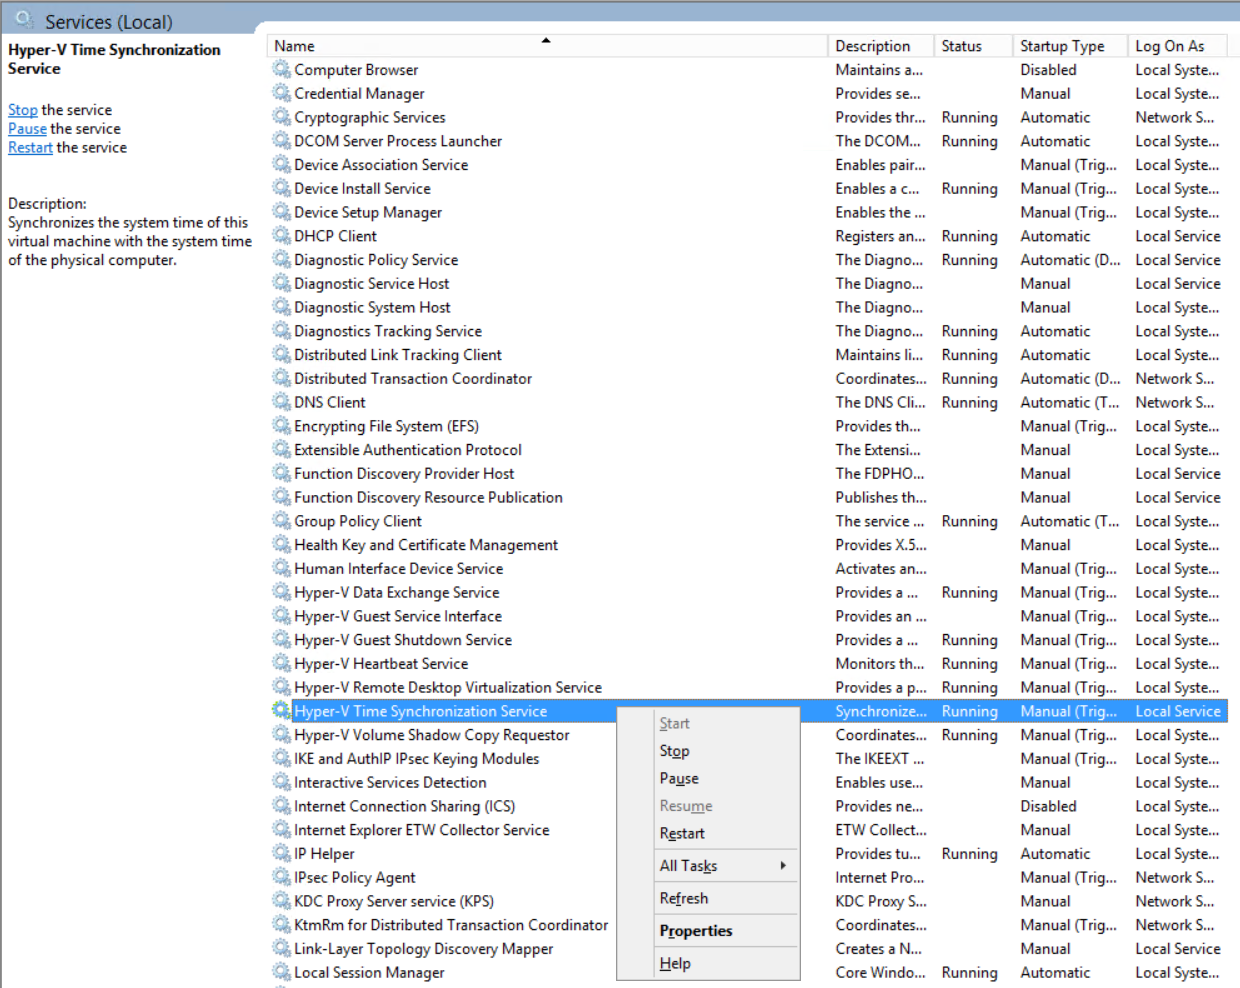Click the IP Helper service icon
This screenshot has height=988, width=1240.
point(281,853)
